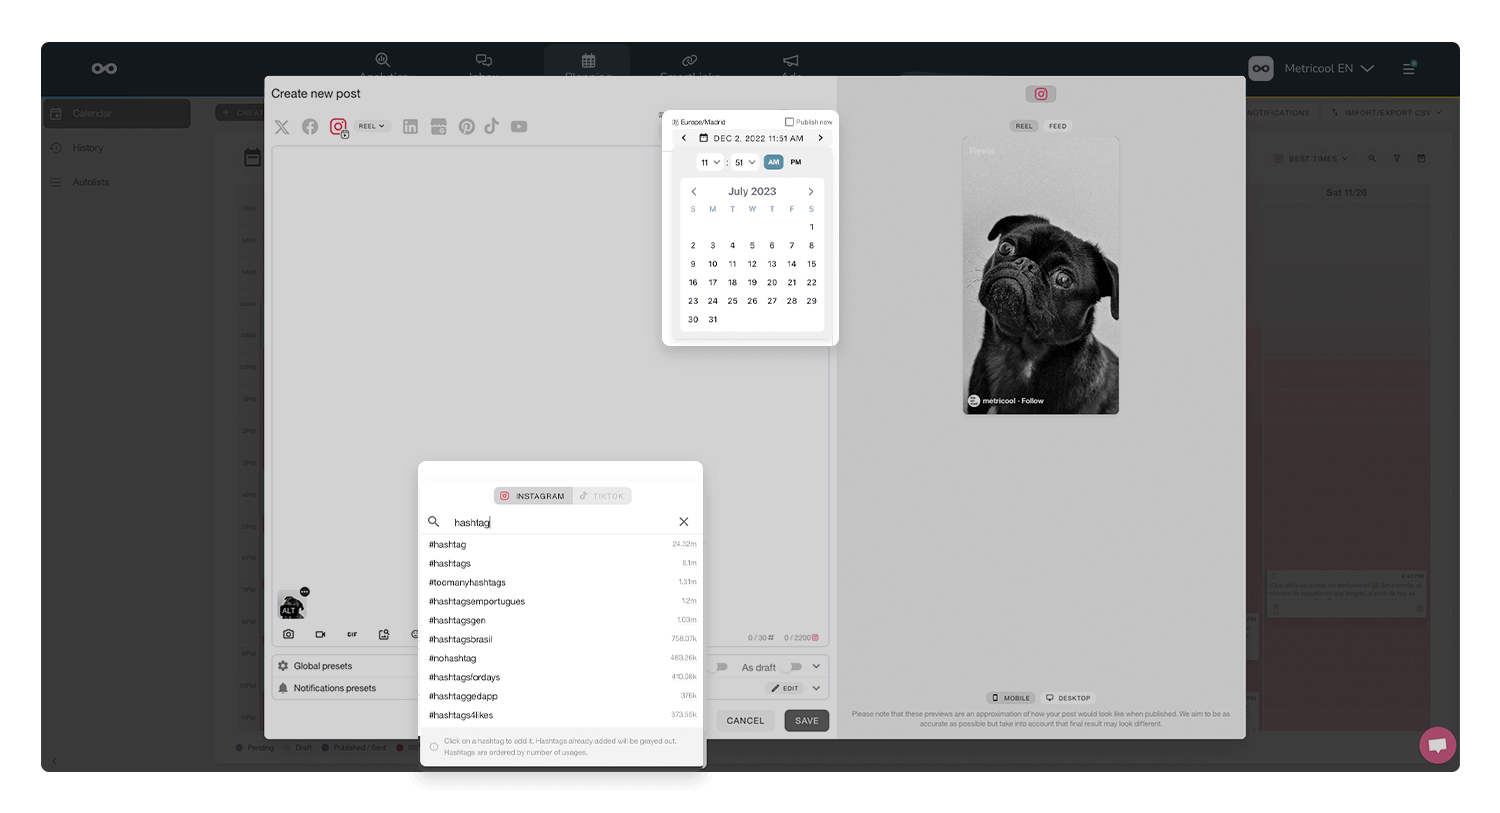
Task: Open the Inbox chat icon in top bar
Action: [484, 61]
